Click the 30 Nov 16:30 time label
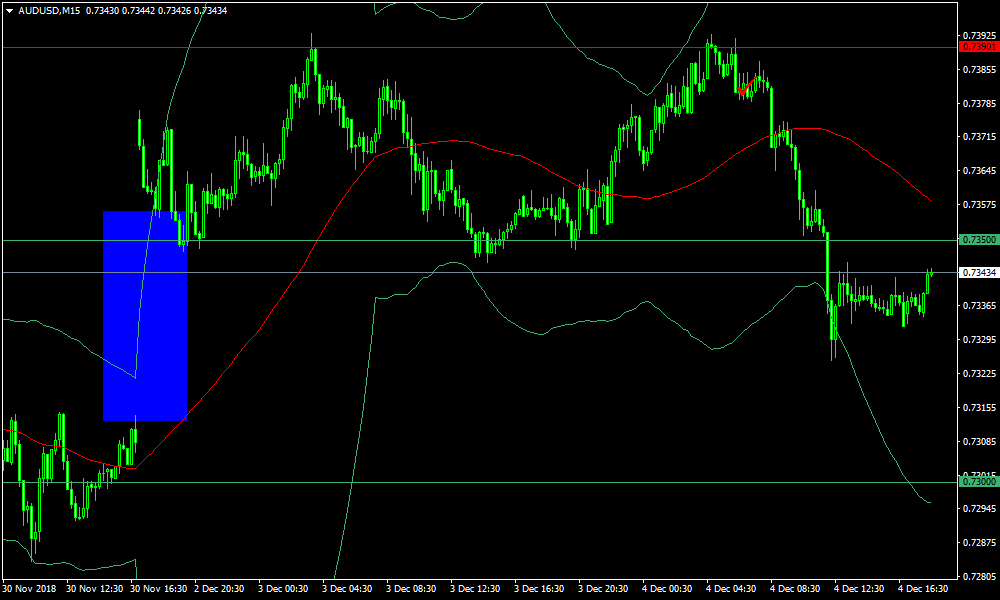The height and width of the screenshot is (600, 1000). tap(159, 589)
